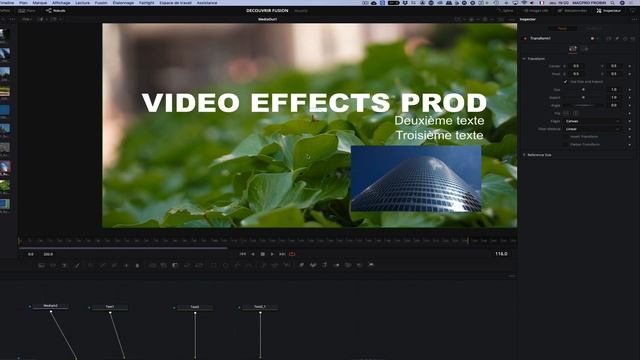The height and width of the screenshot is (360, 640).
Task: Open the Filter Method dropdown set to Linear
Action: pos(593,129)
